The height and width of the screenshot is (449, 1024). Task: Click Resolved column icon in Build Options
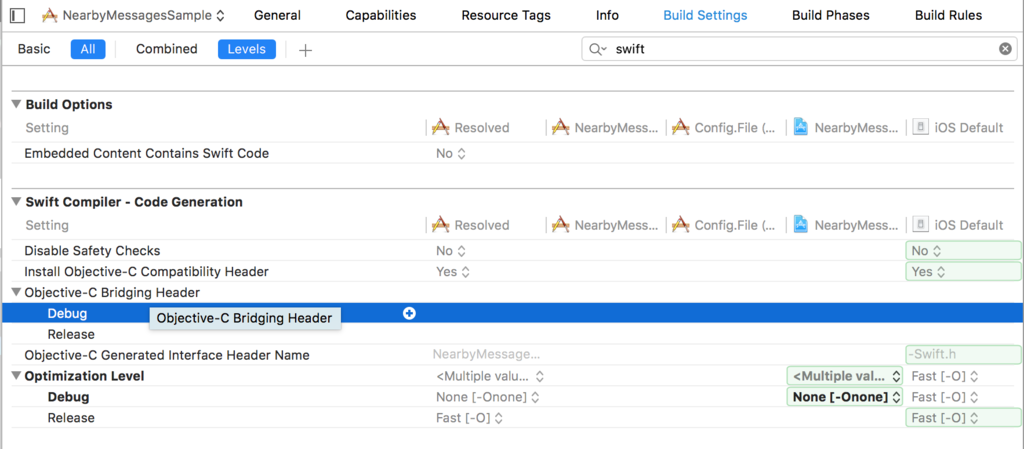pos(441,127)
